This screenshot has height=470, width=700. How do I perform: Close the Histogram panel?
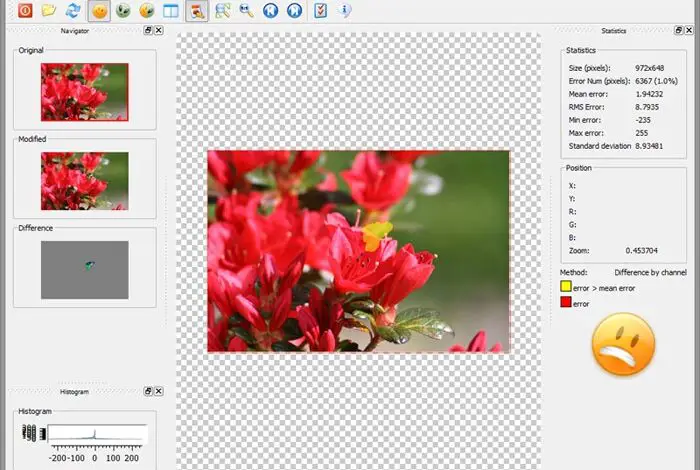(x=158, y=391)
